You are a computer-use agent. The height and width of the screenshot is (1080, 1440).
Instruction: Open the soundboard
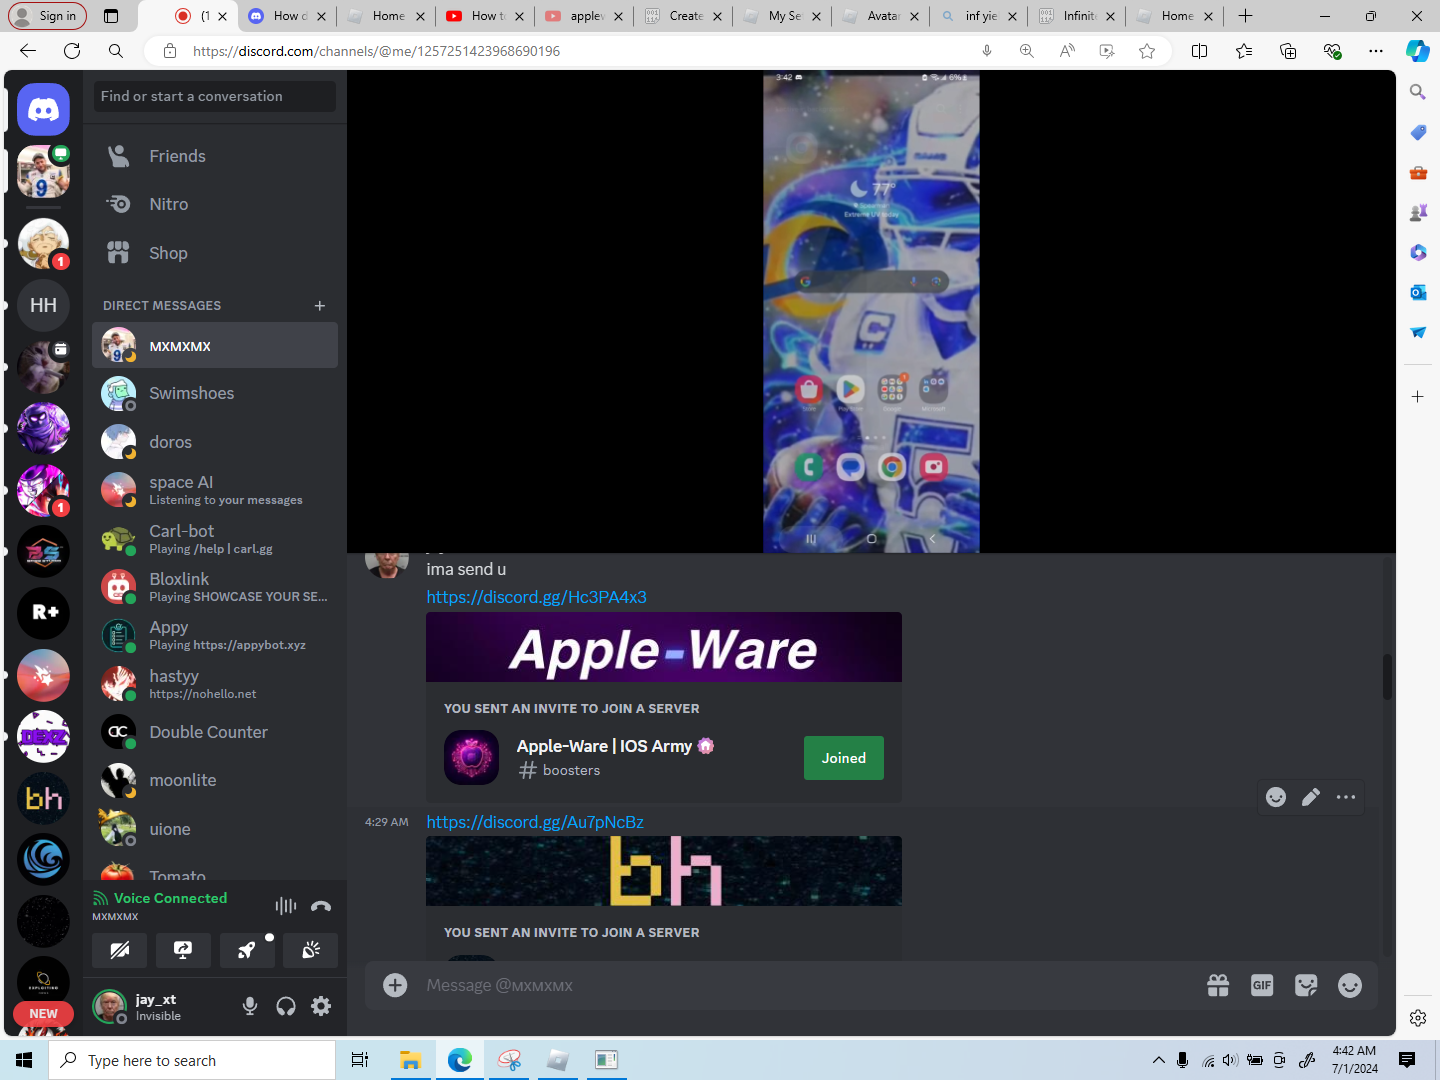point(311,950)
